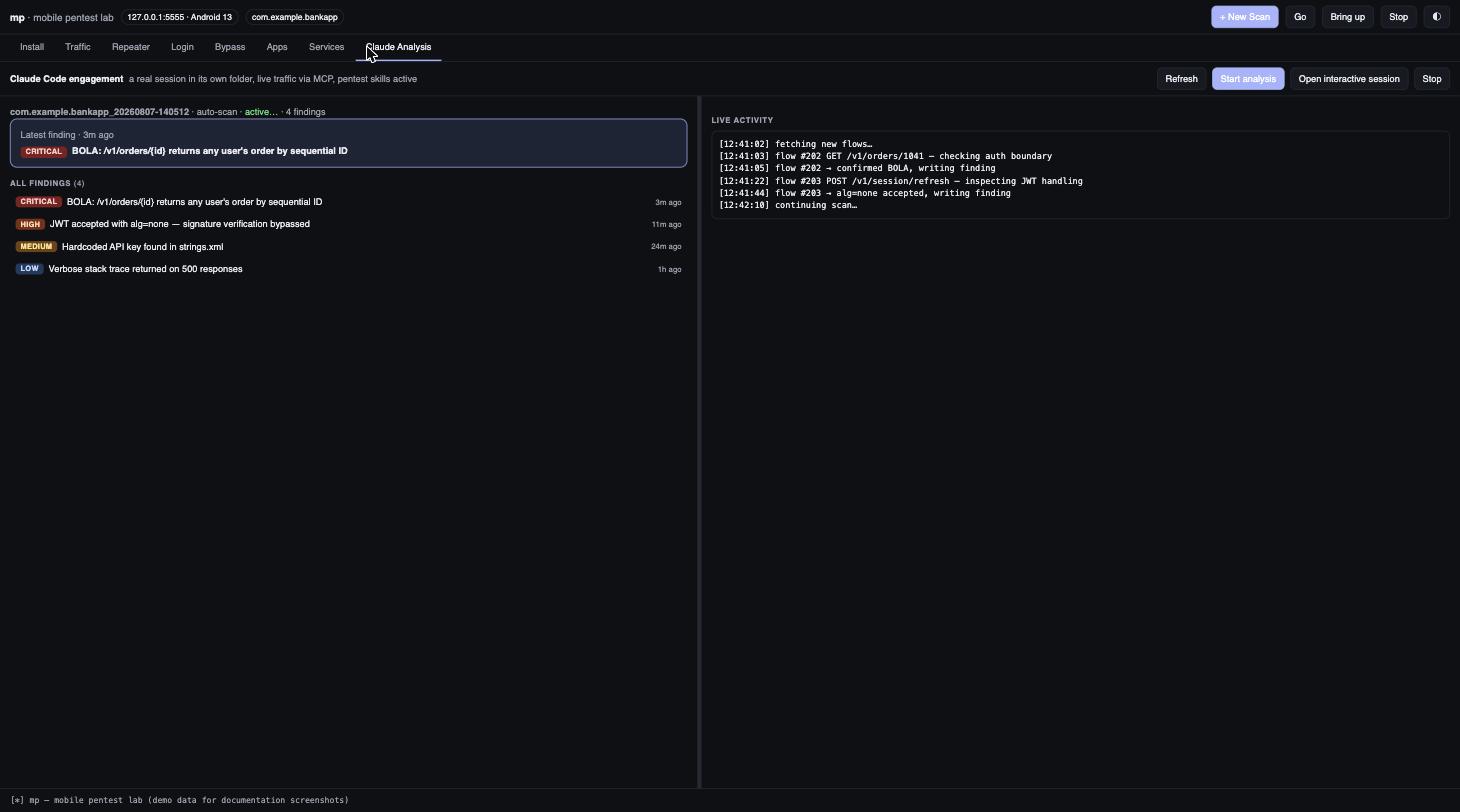Click the status bar demo data message

(180, 800)
